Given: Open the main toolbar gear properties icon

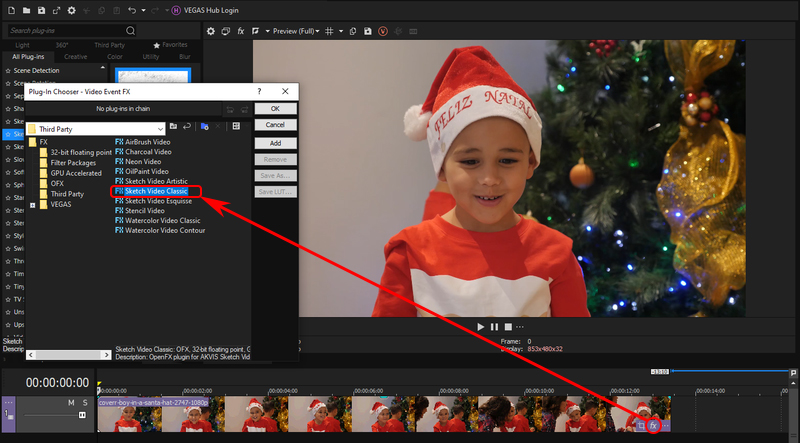Looking at the screenshot, I should 71,10.
